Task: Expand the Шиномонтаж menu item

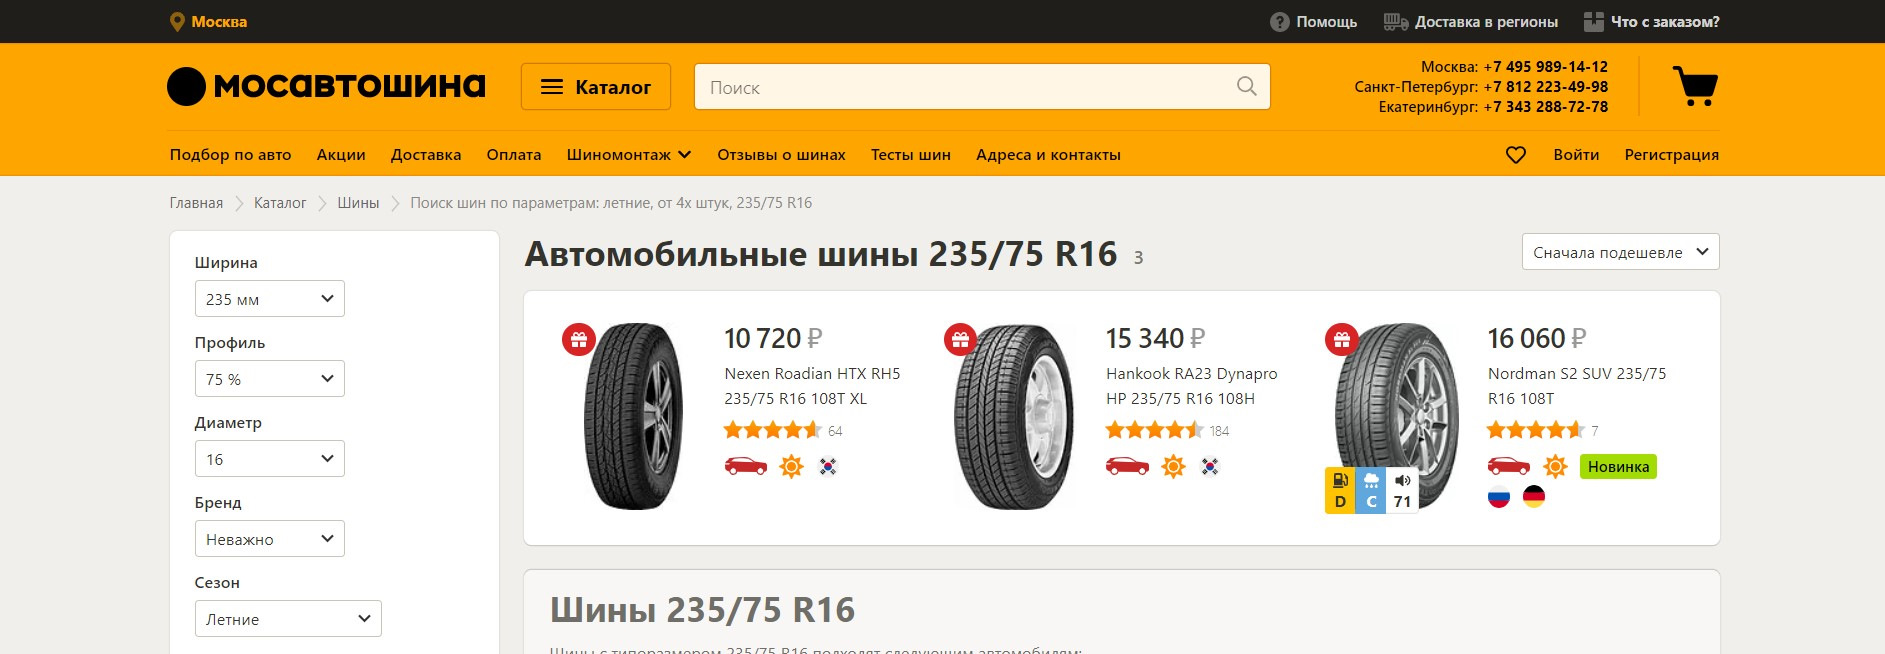Action: click(x=629, y=155)
